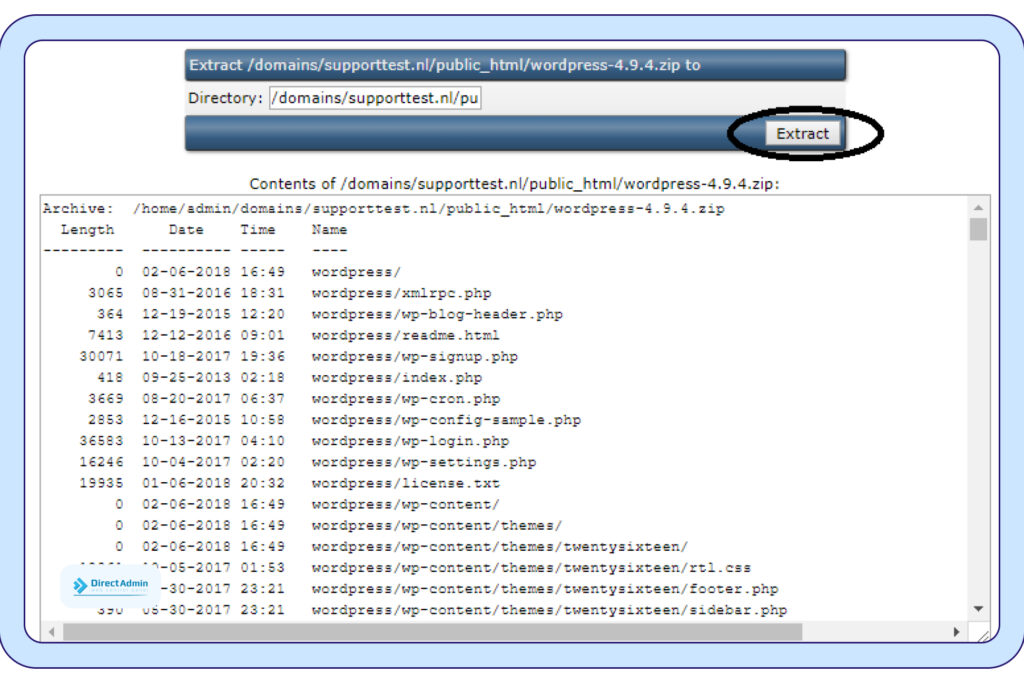The width and height of the screenshot is (1024, 683).
Task: Click the 'Contents of' zip heading
Action: pos(515,183)
